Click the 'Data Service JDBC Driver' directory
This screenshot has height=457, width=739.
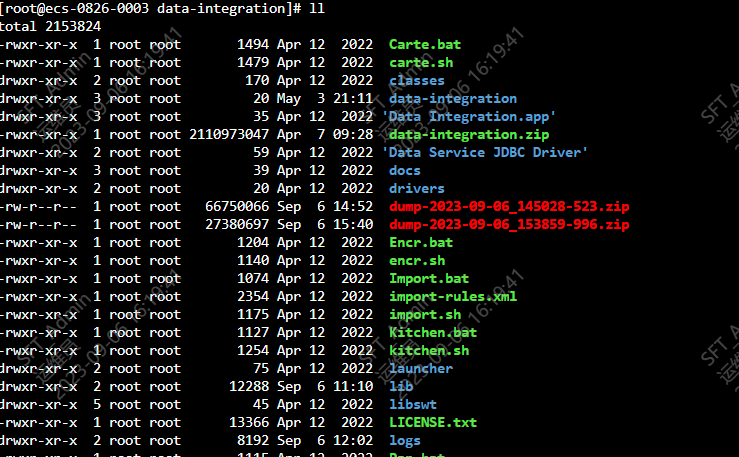coord(485,152)
